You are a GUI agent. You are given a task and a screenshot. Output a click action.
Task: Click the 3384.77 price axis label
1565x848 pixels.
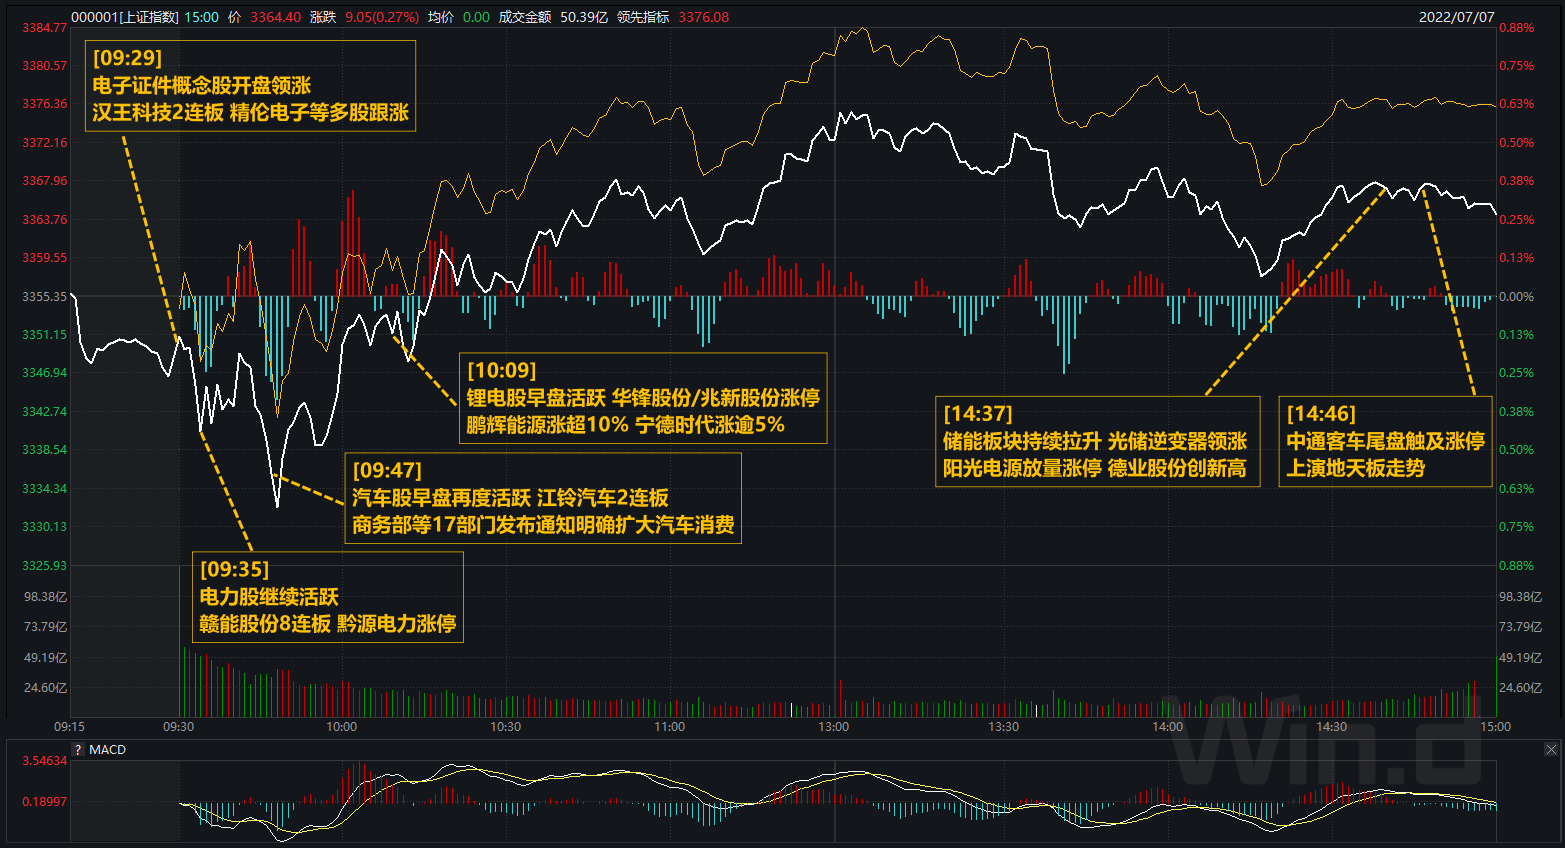(x=45, y=28)
